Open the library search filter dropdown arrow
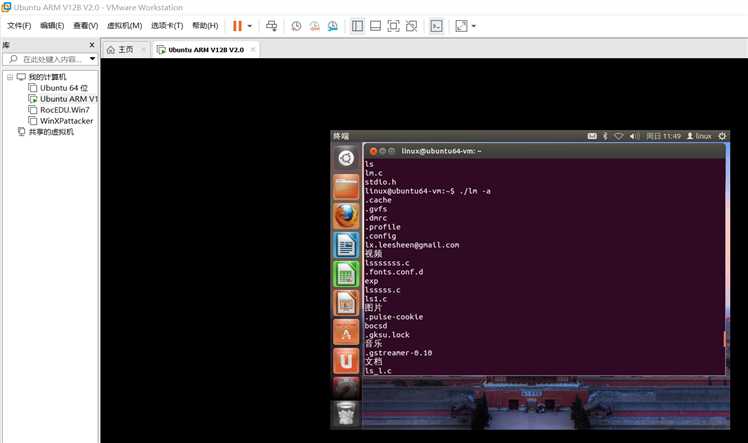The height and width of the screenshot is (443, 748). click(x=93, y=59)
